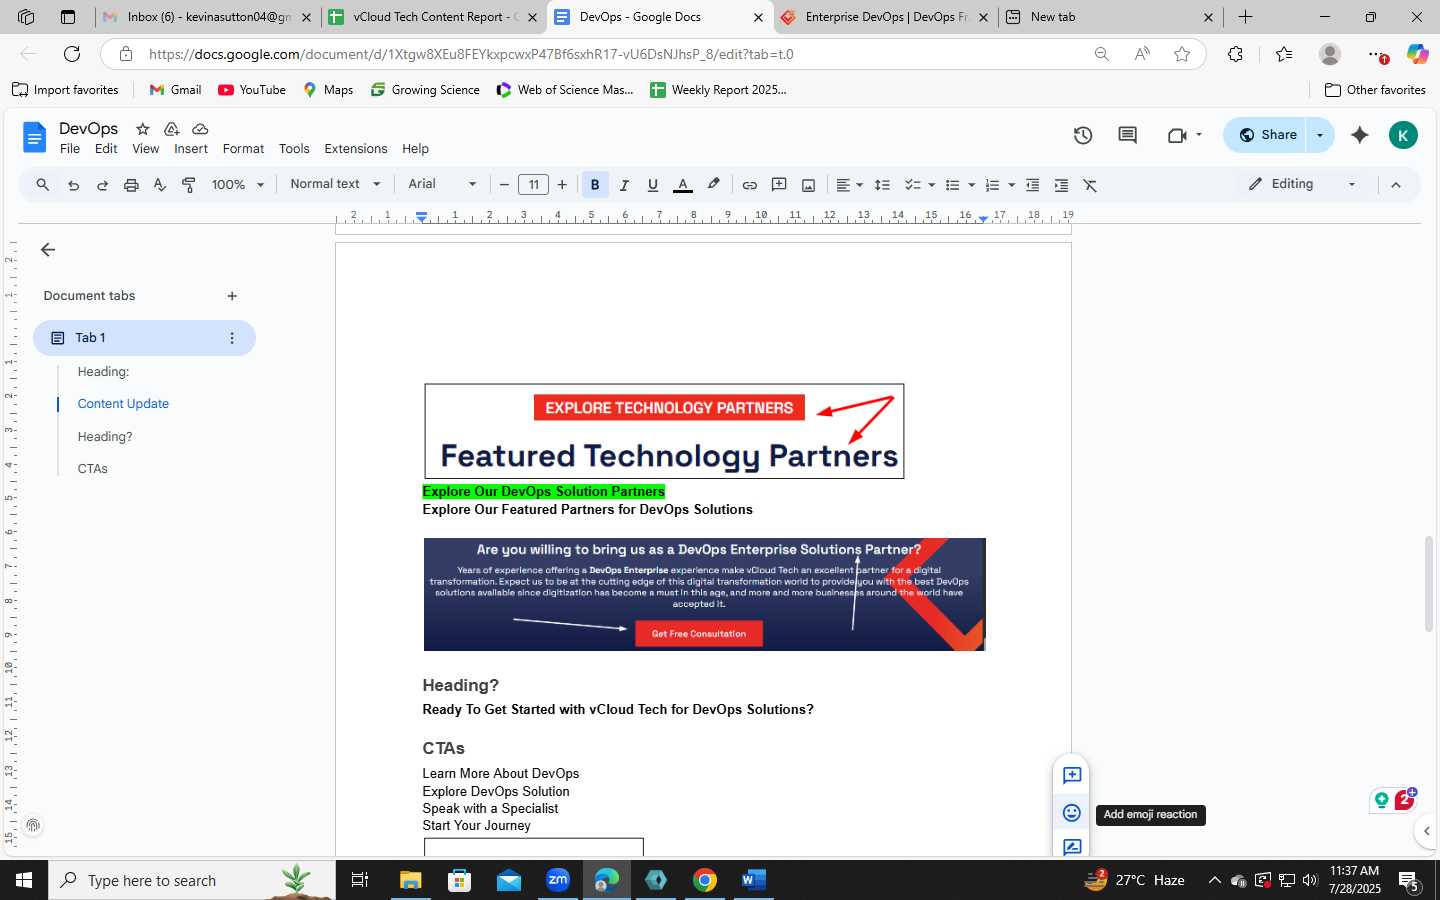Insert an image

(x=808, y=185)
